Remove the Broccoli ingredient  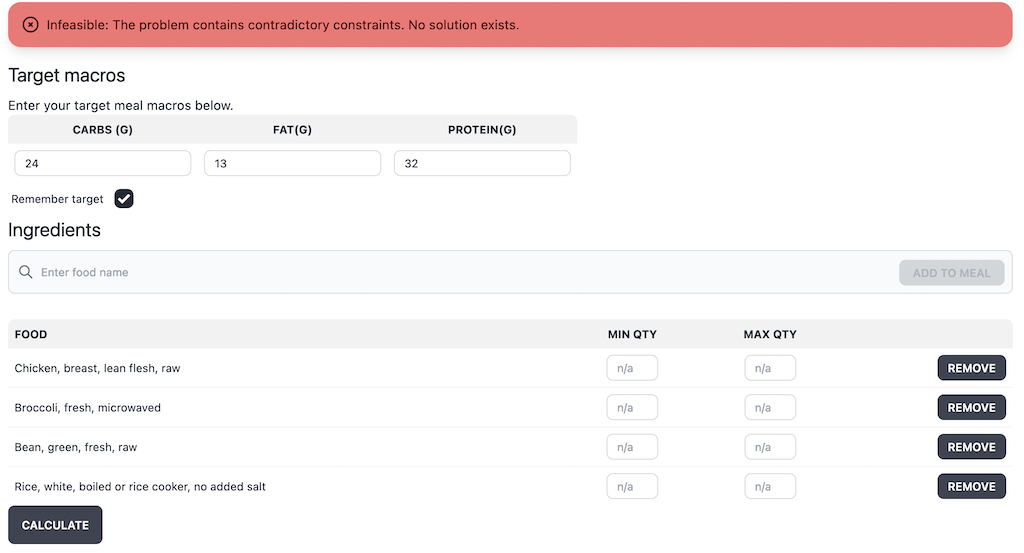pyautogui.click(x=970, y=408)
